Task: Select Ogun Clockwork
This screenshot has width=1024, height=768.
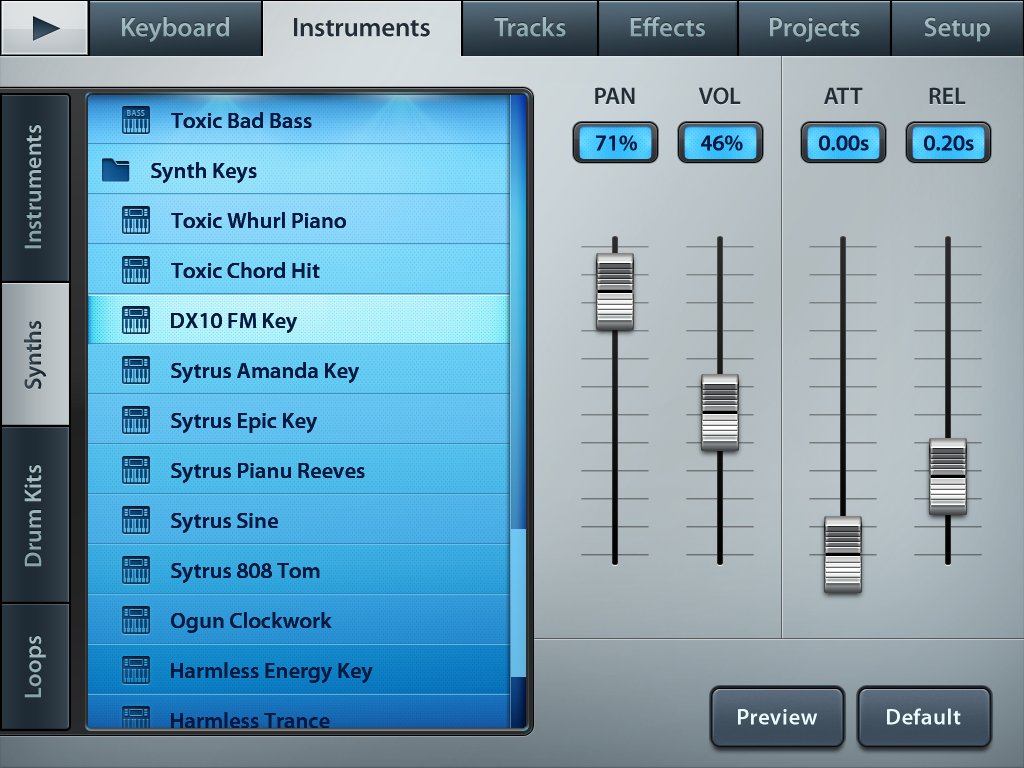Action: [x=298, y=620]
